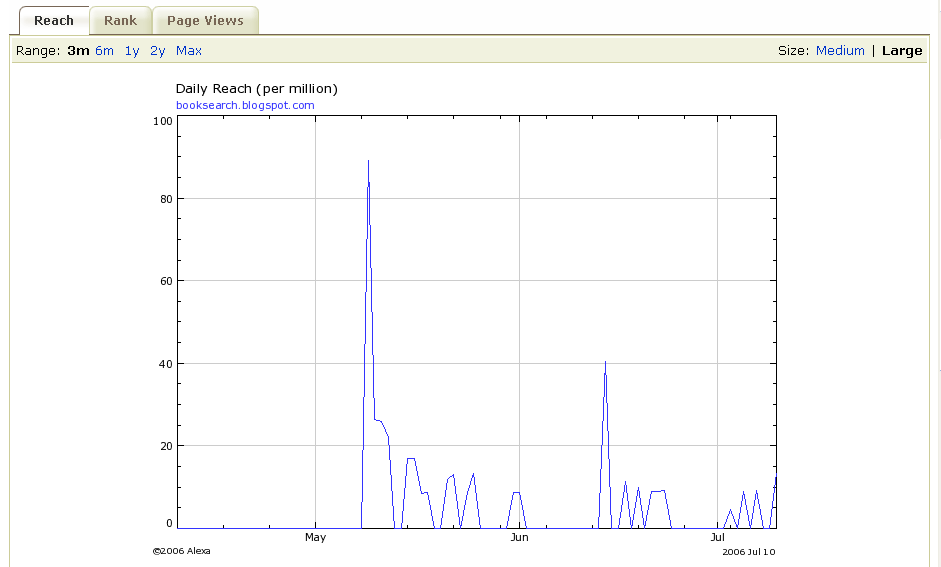
Task: Choose the 1y range option
Action: pyautogui.click(x=132, y=51)
